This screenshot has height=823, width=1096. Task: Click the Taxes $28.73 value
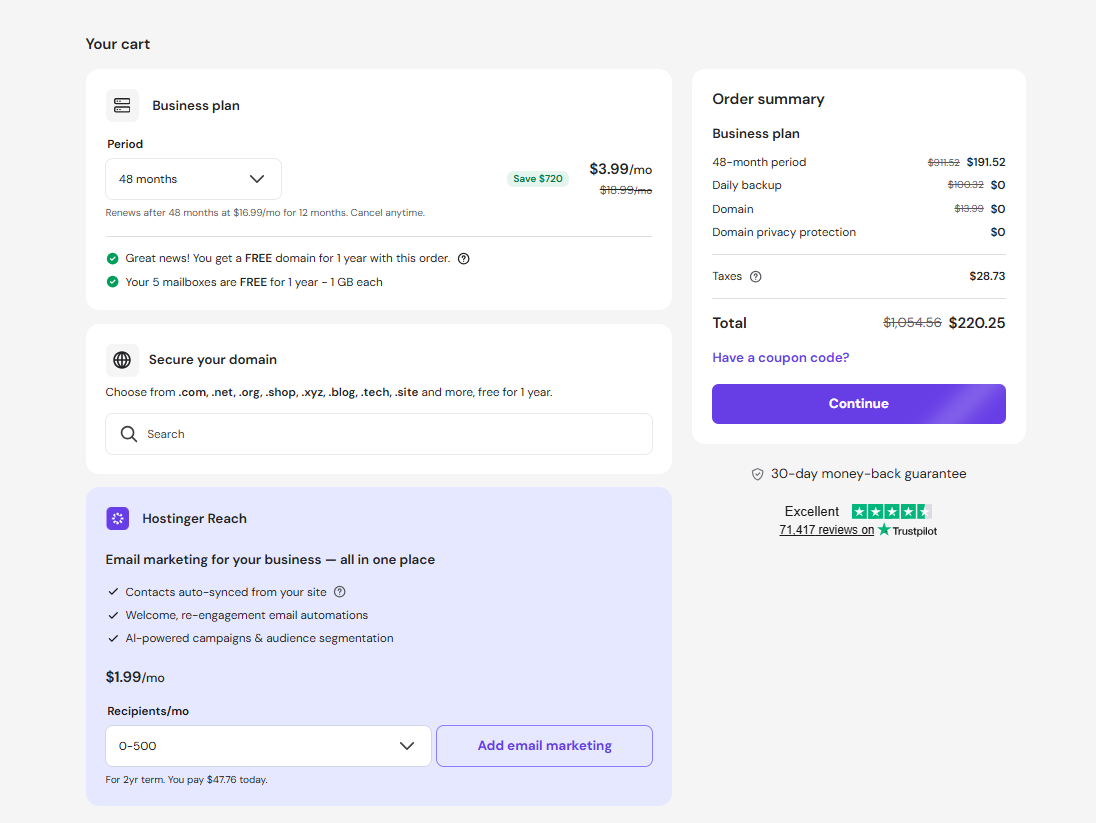click(x=987, y=276)
